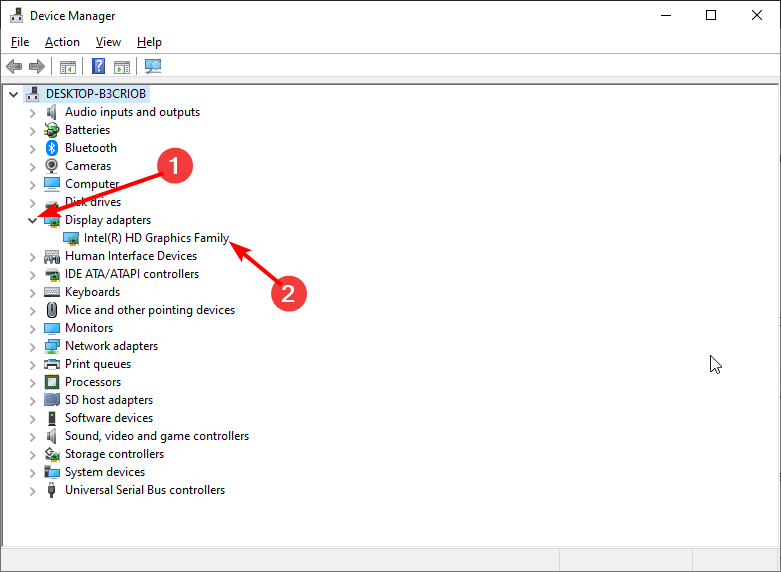
Task: Click the Monitors icon
Action: point(52,328)
